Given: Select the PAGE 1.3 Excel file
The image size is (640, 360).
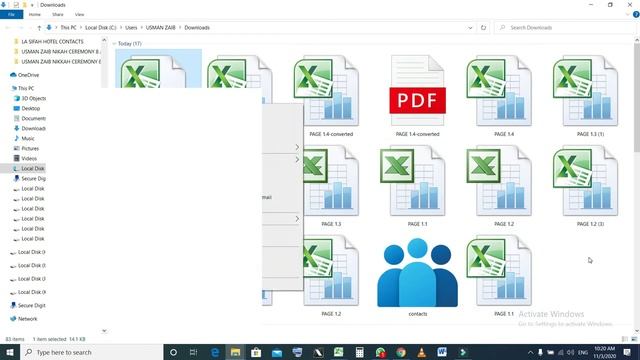Looking at the screenshot, I should tap(331, 186).
